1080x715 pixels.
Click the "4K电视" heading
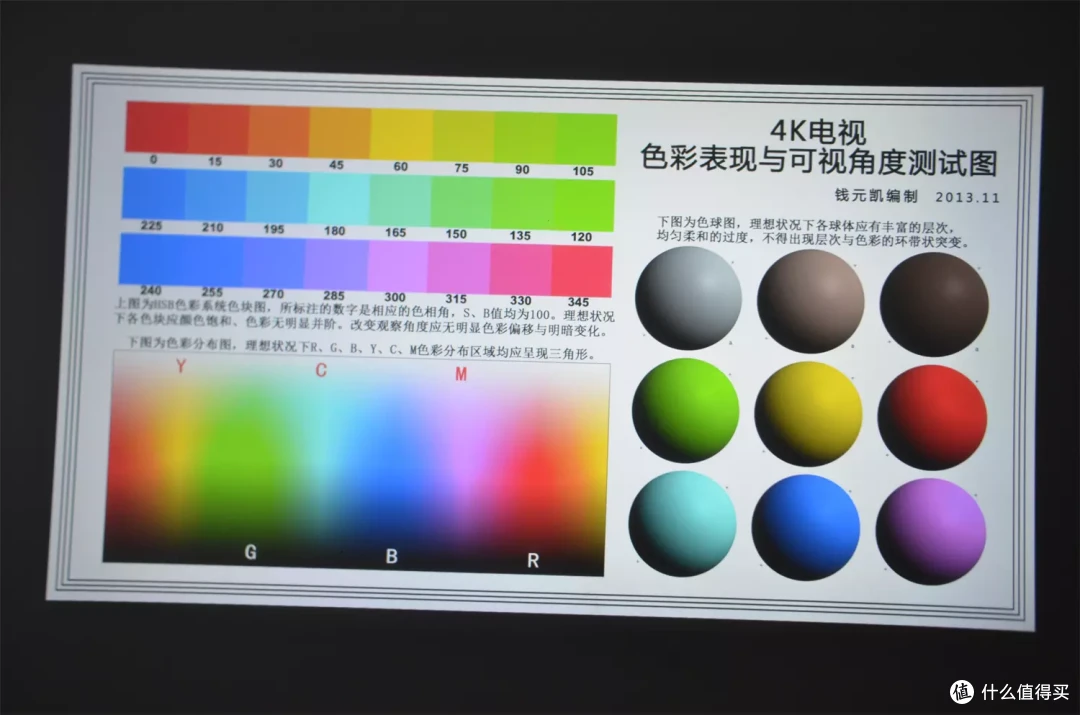click(818, 131)
